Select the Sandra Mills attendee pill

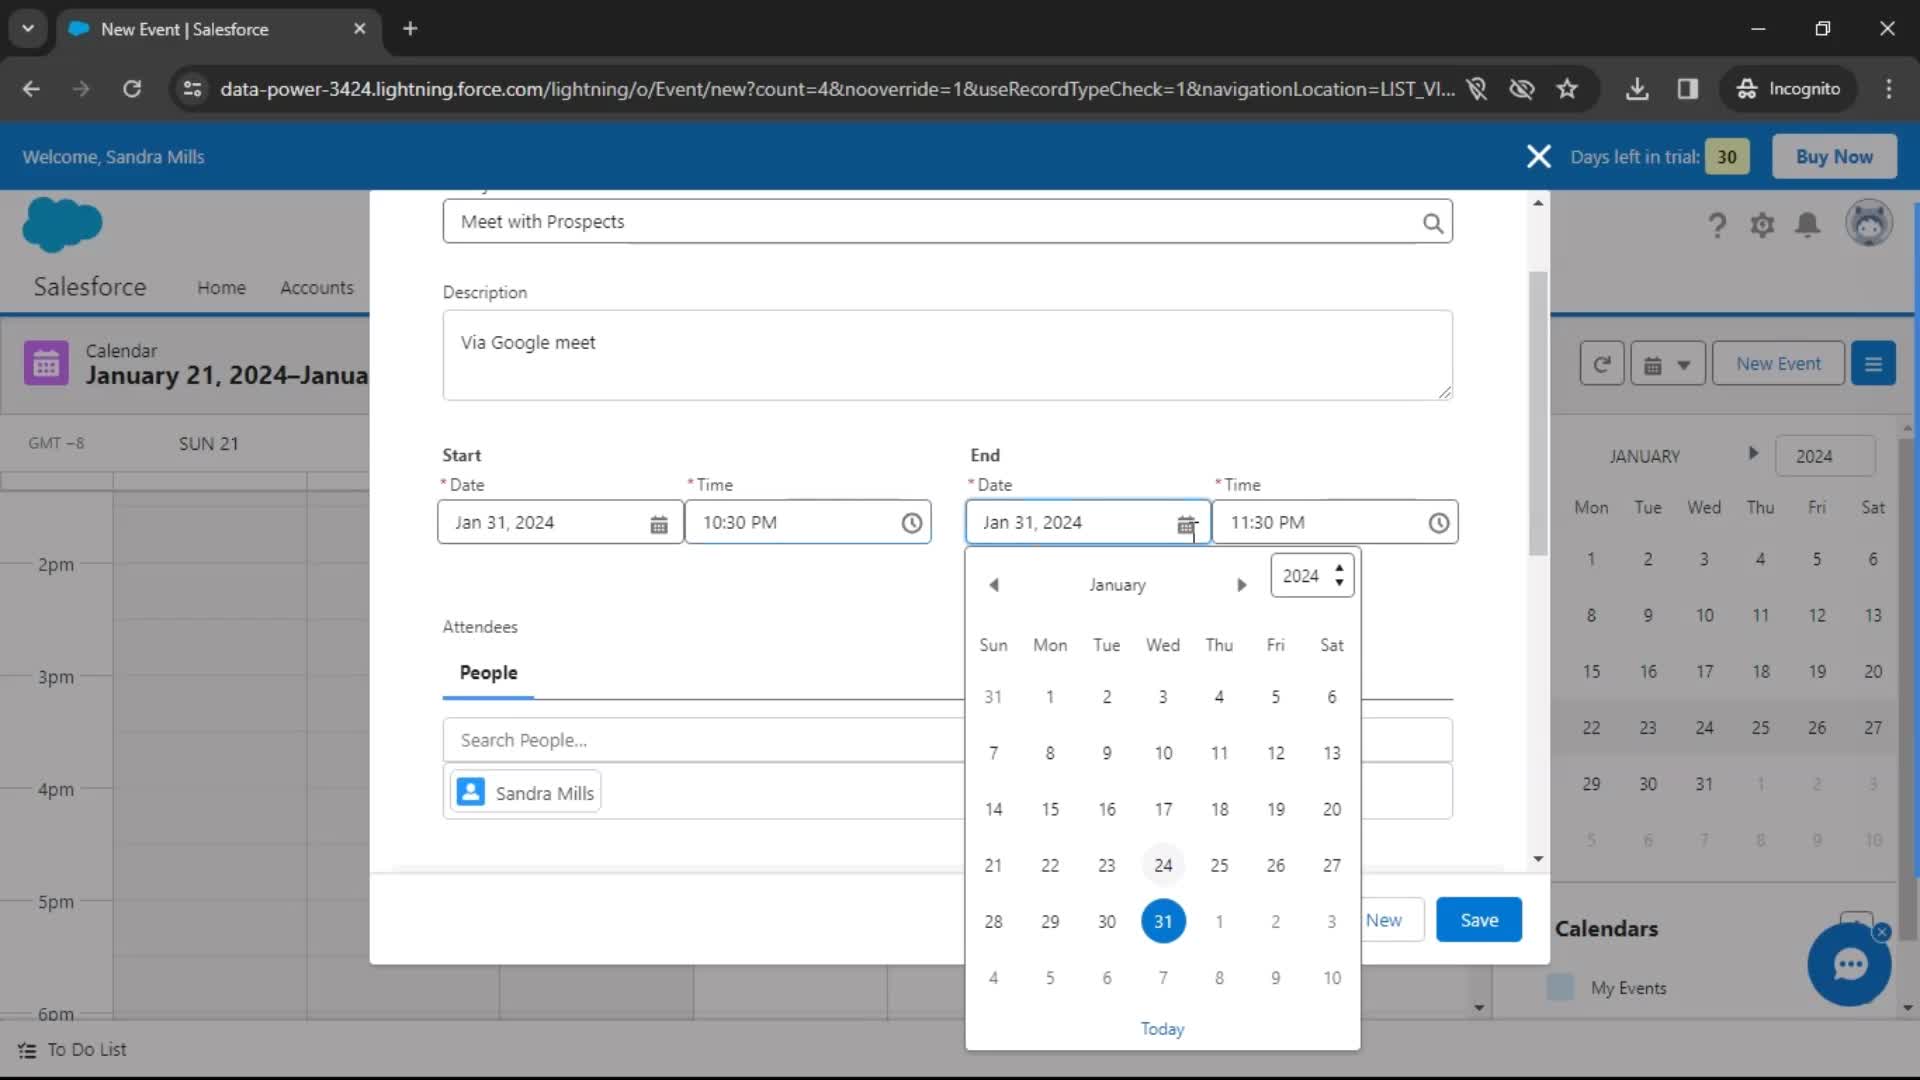coord(526,793)
